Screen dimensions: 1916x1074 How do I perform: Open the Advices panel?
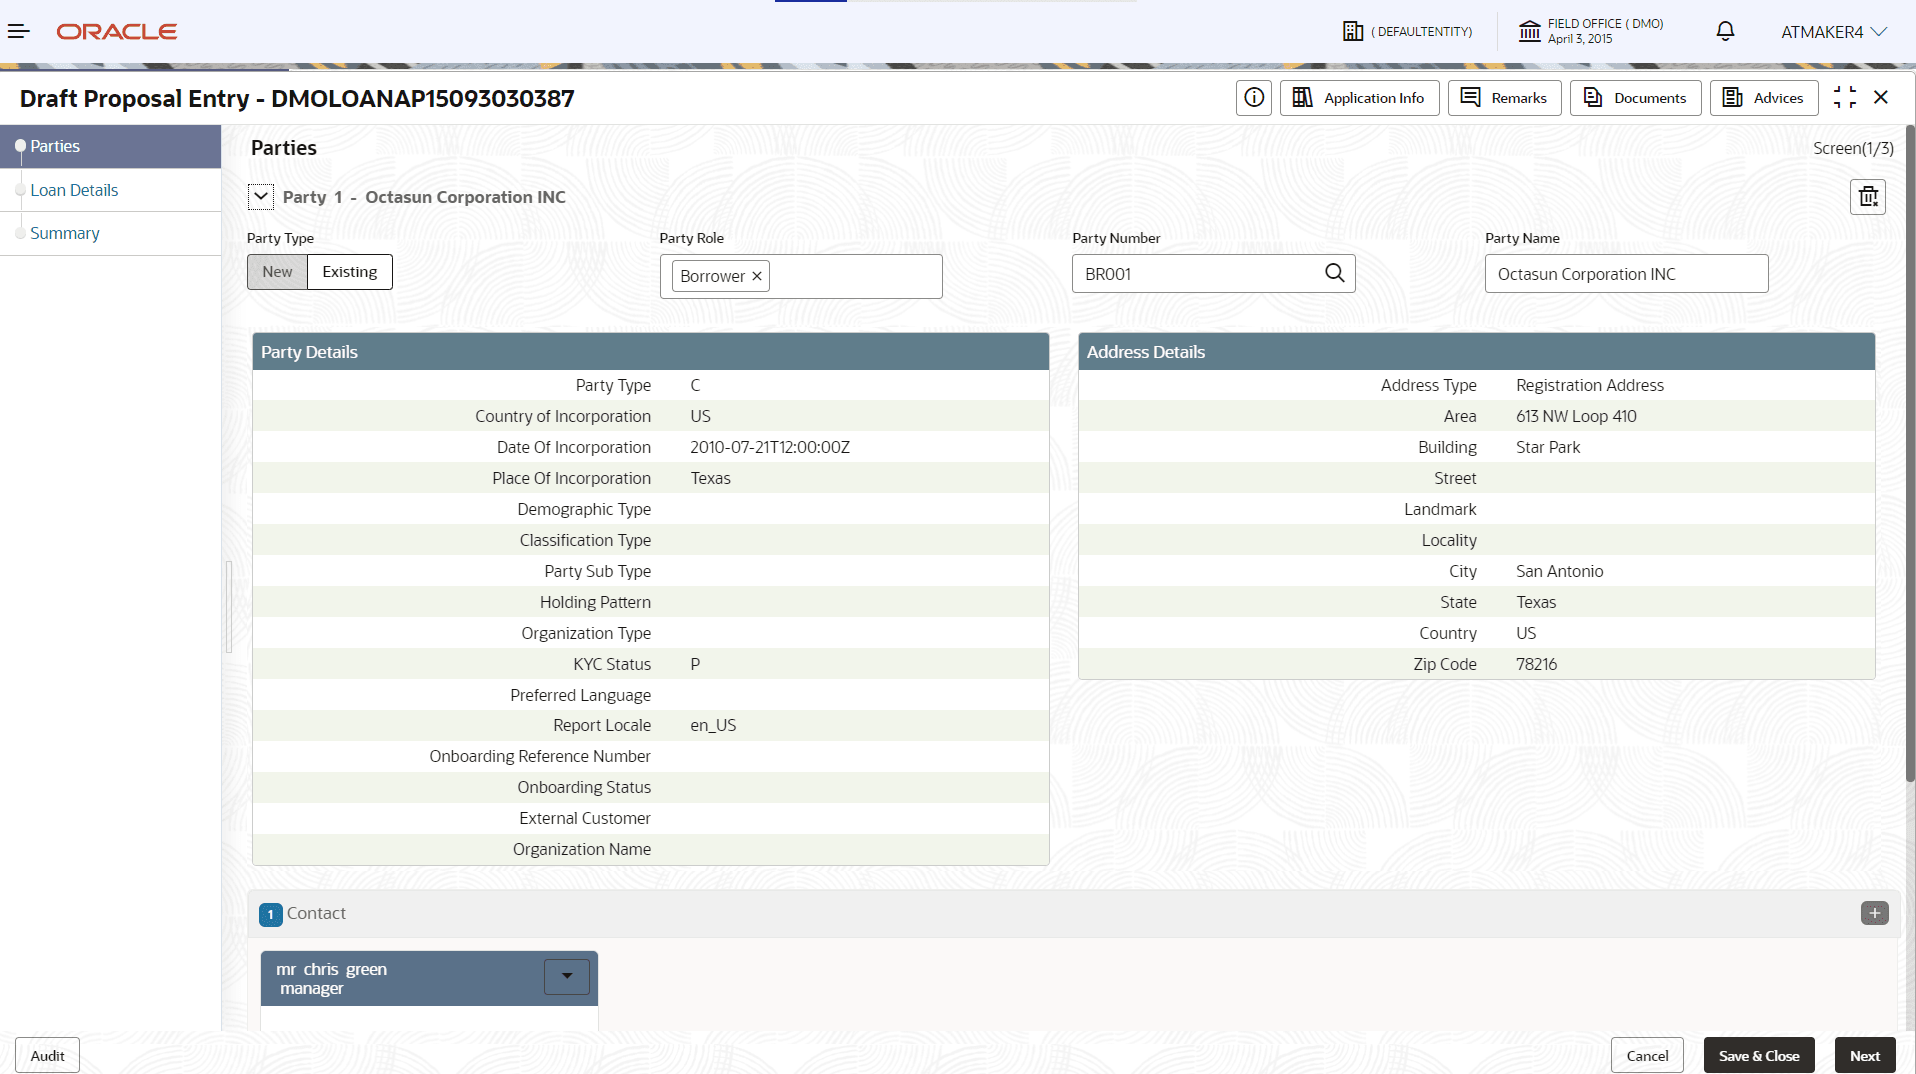point(1764,98)
